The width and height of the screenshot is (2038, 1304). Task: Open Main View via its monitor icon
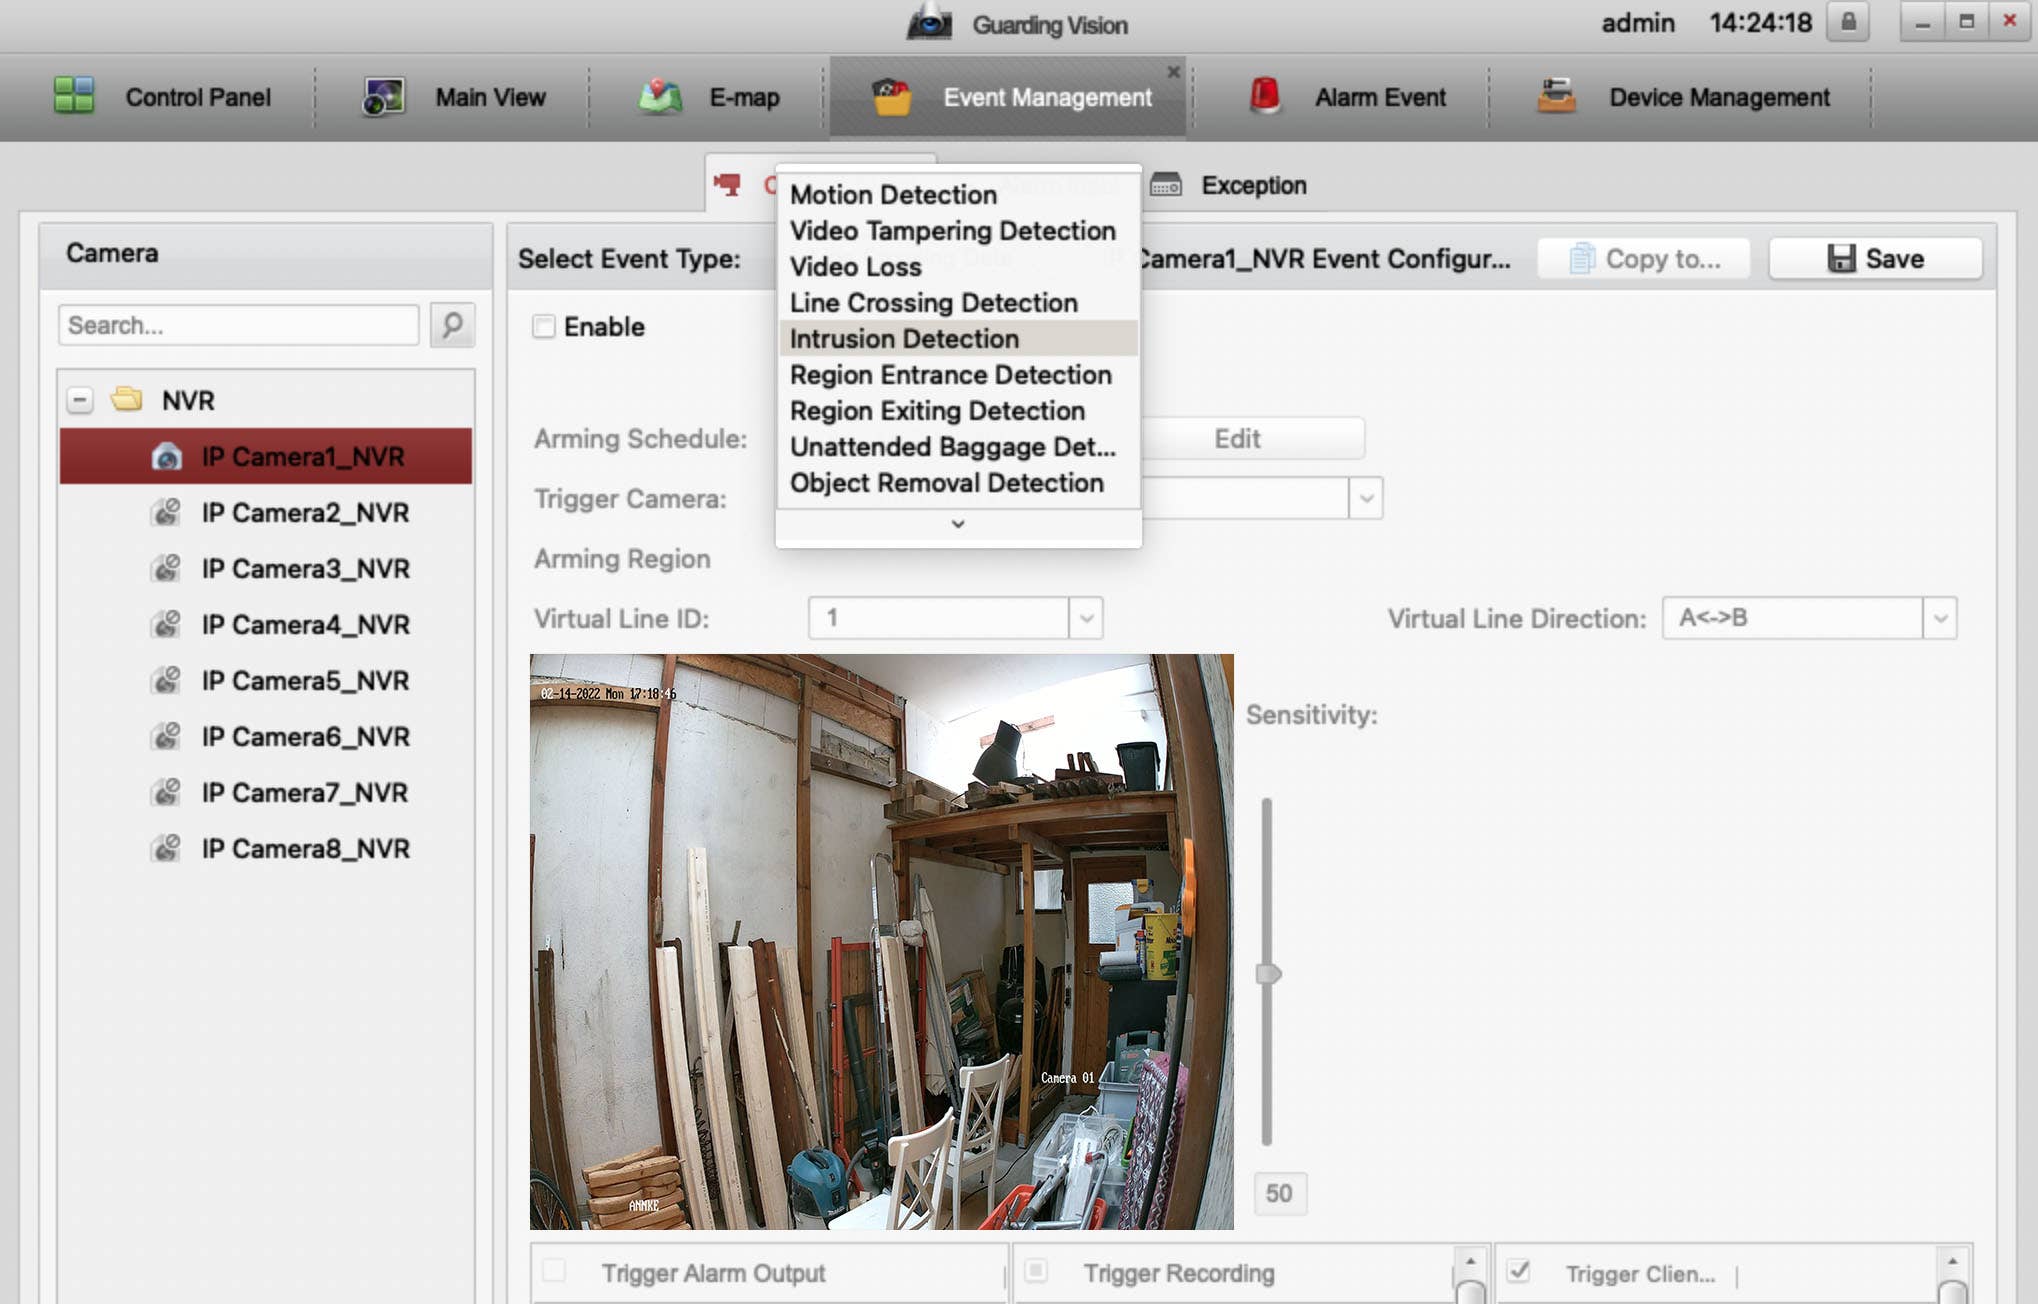pyautogui.click(x=383, y=97)
